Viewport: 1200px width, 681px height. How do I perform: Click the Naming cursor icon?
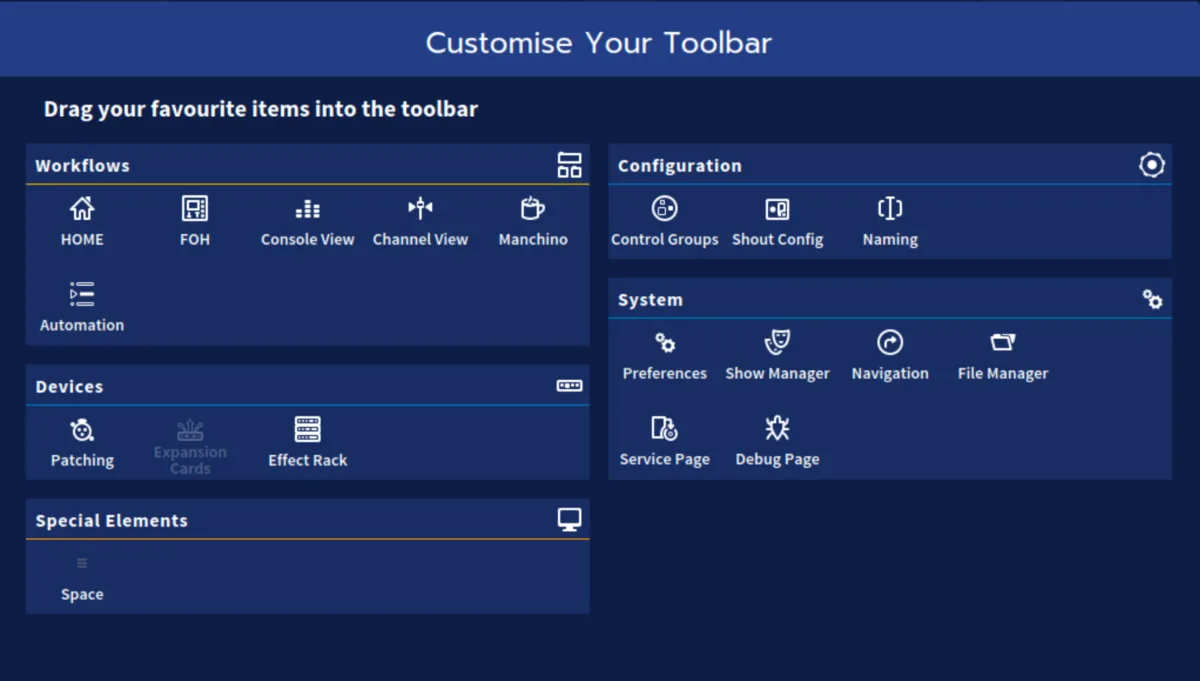890,208
